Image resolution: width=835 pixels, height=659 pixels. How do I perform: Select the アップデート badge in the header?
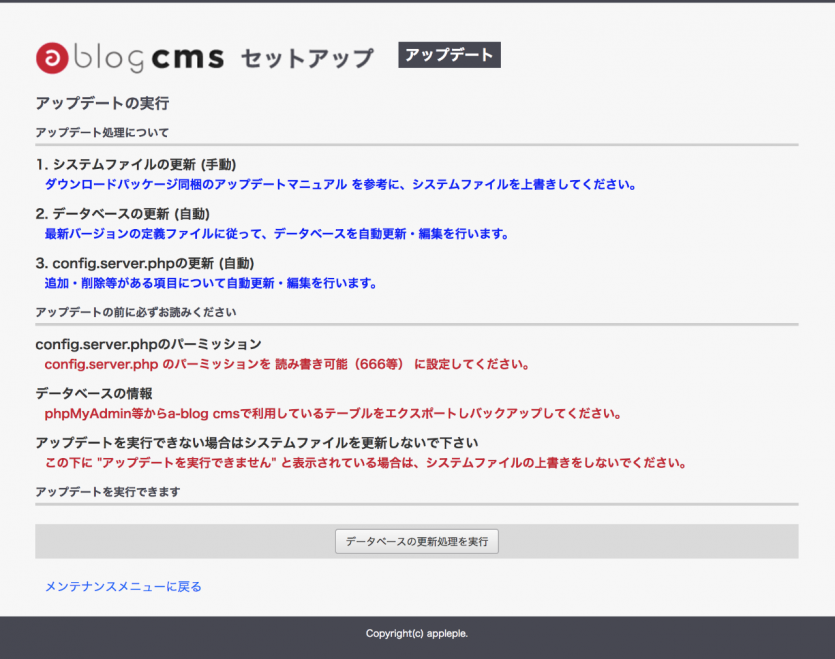pyautogui.click(x=449, y=55)
